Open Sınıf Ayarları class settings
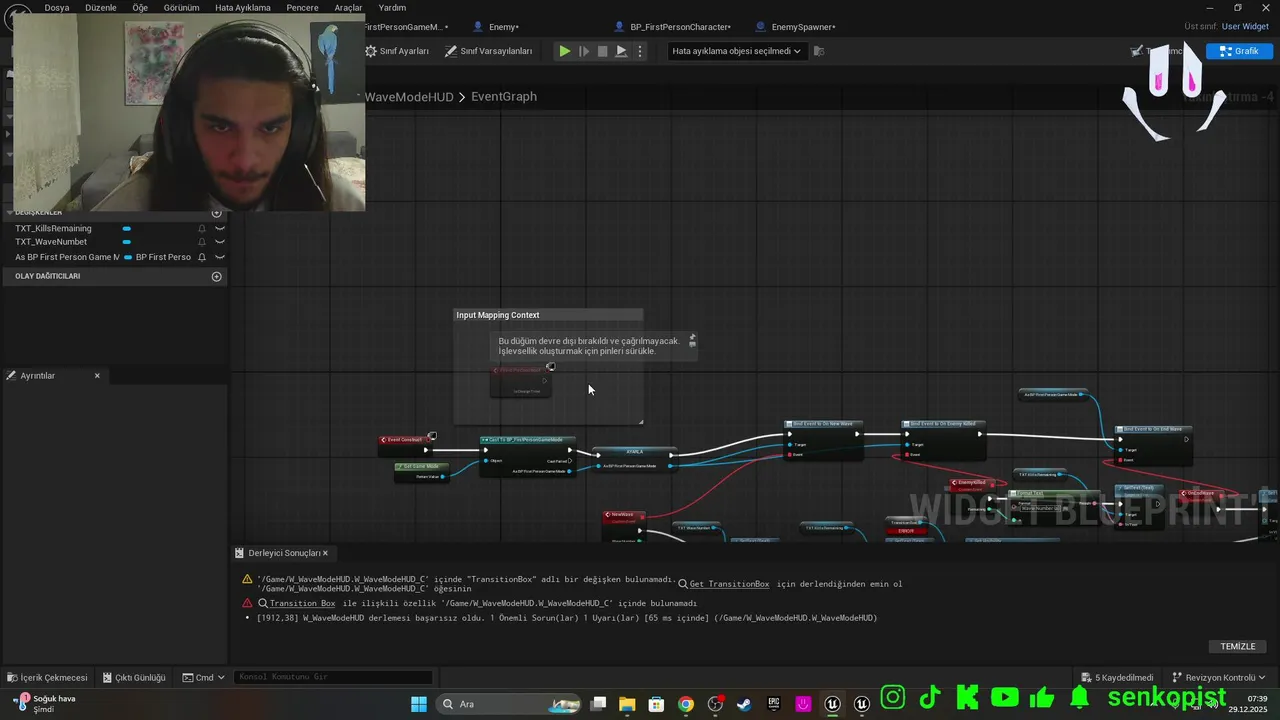 coord(397,51)
